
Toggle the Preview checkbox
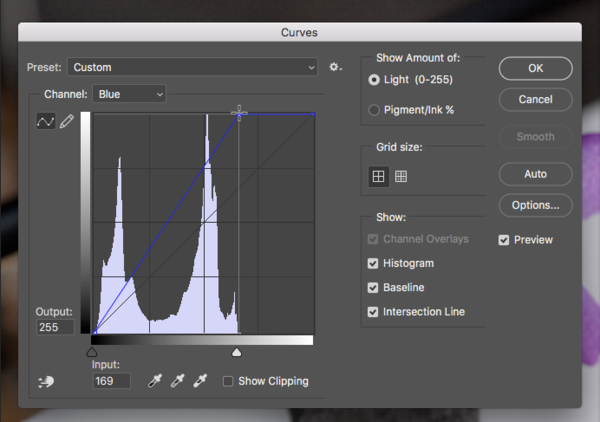pyautogui.click(x=504, y=240)
